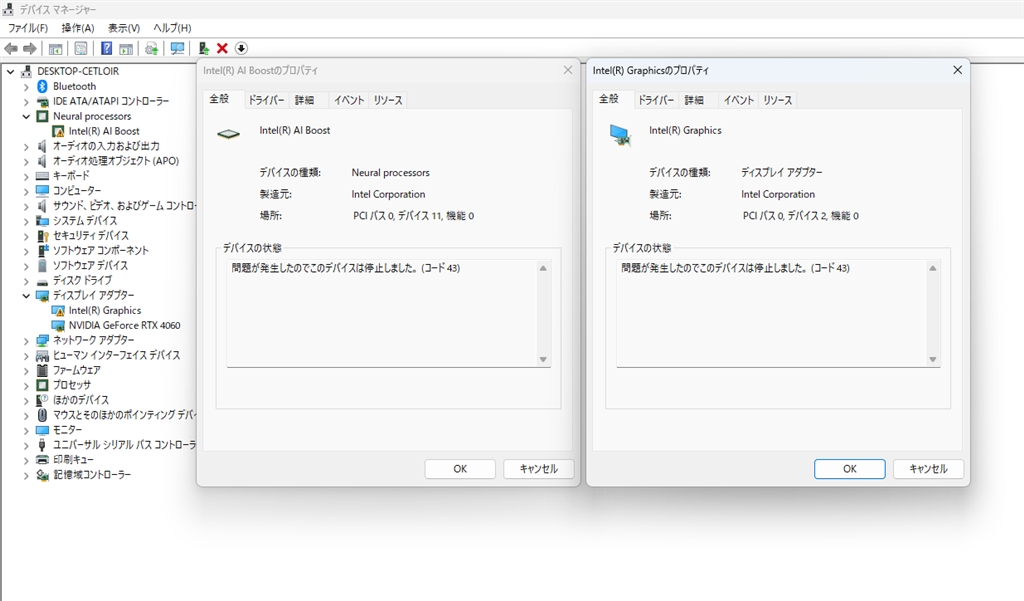Screen dimensions: 1024x601
Task: Click the ソフトウェア コンポーネント label
Action: [x=101, y=251]
